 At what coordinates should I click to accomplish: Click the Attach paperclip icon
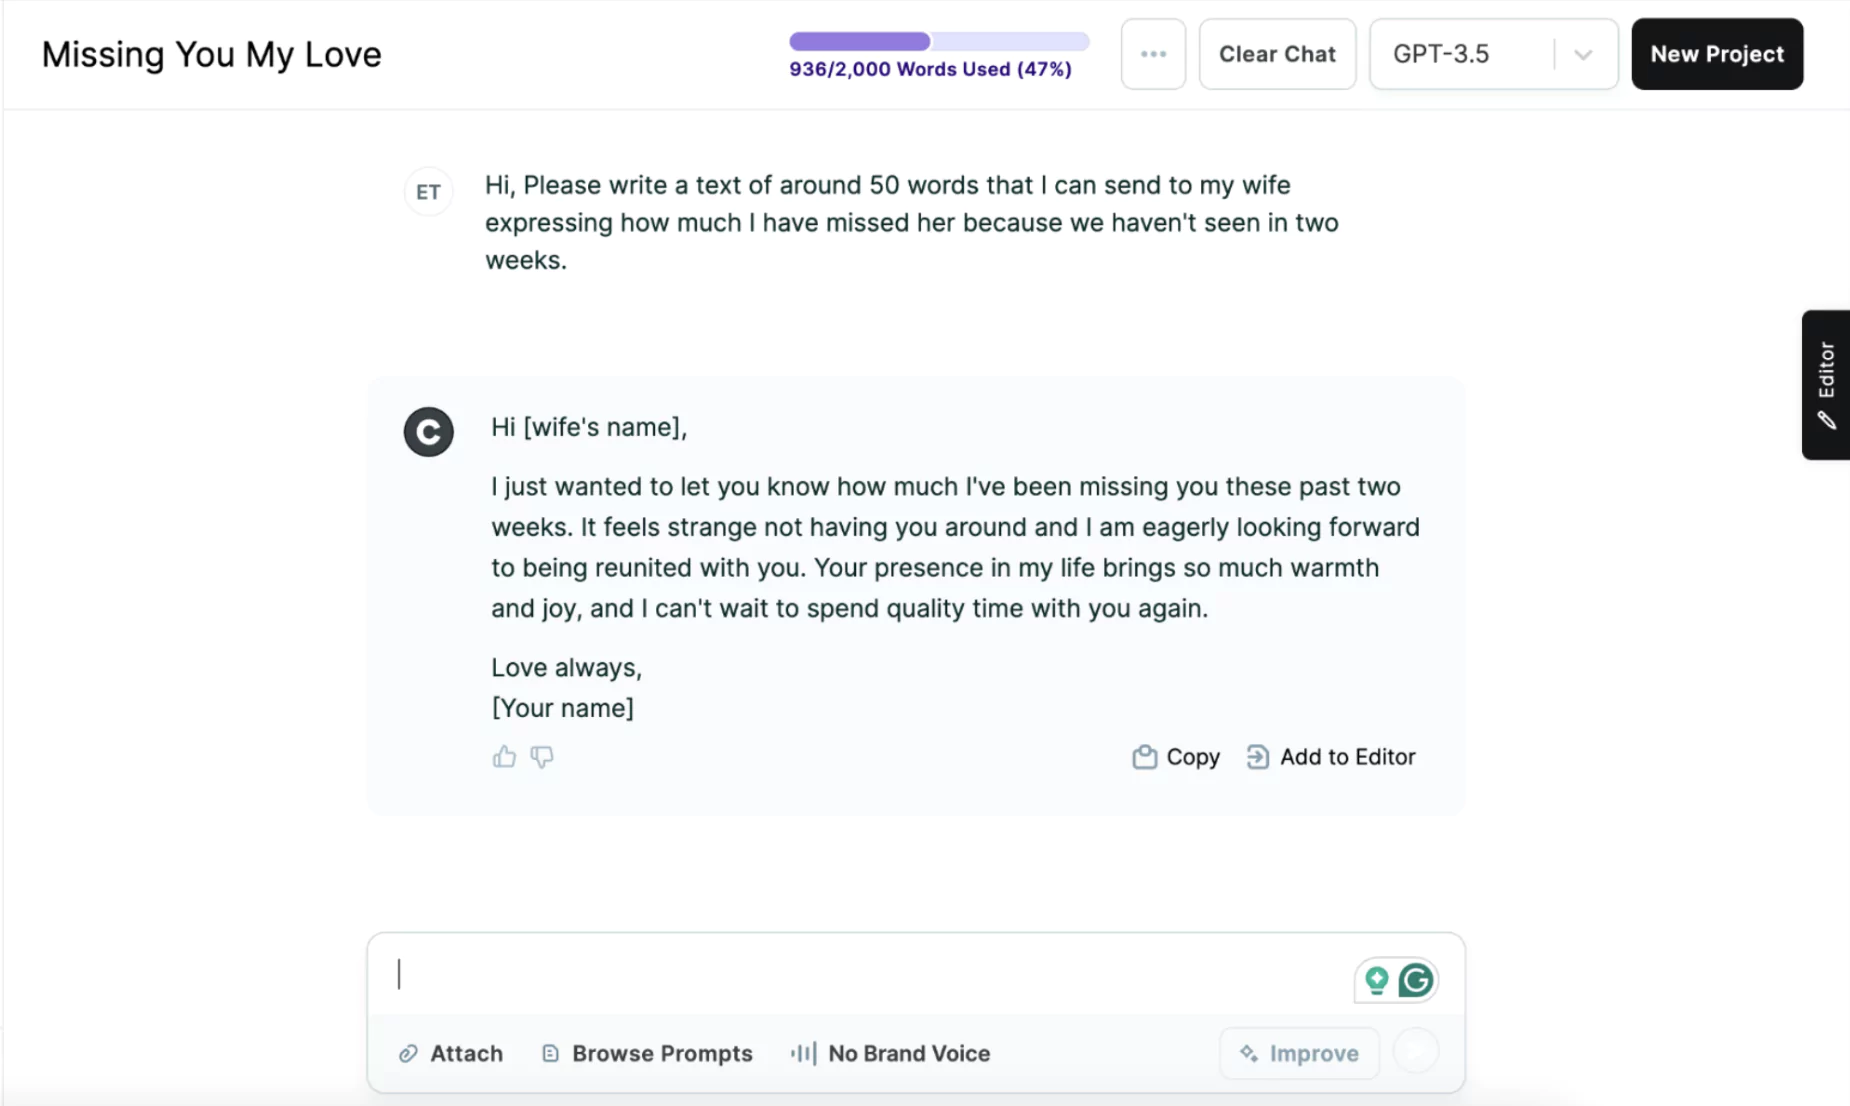click(x=408, y=1053)
